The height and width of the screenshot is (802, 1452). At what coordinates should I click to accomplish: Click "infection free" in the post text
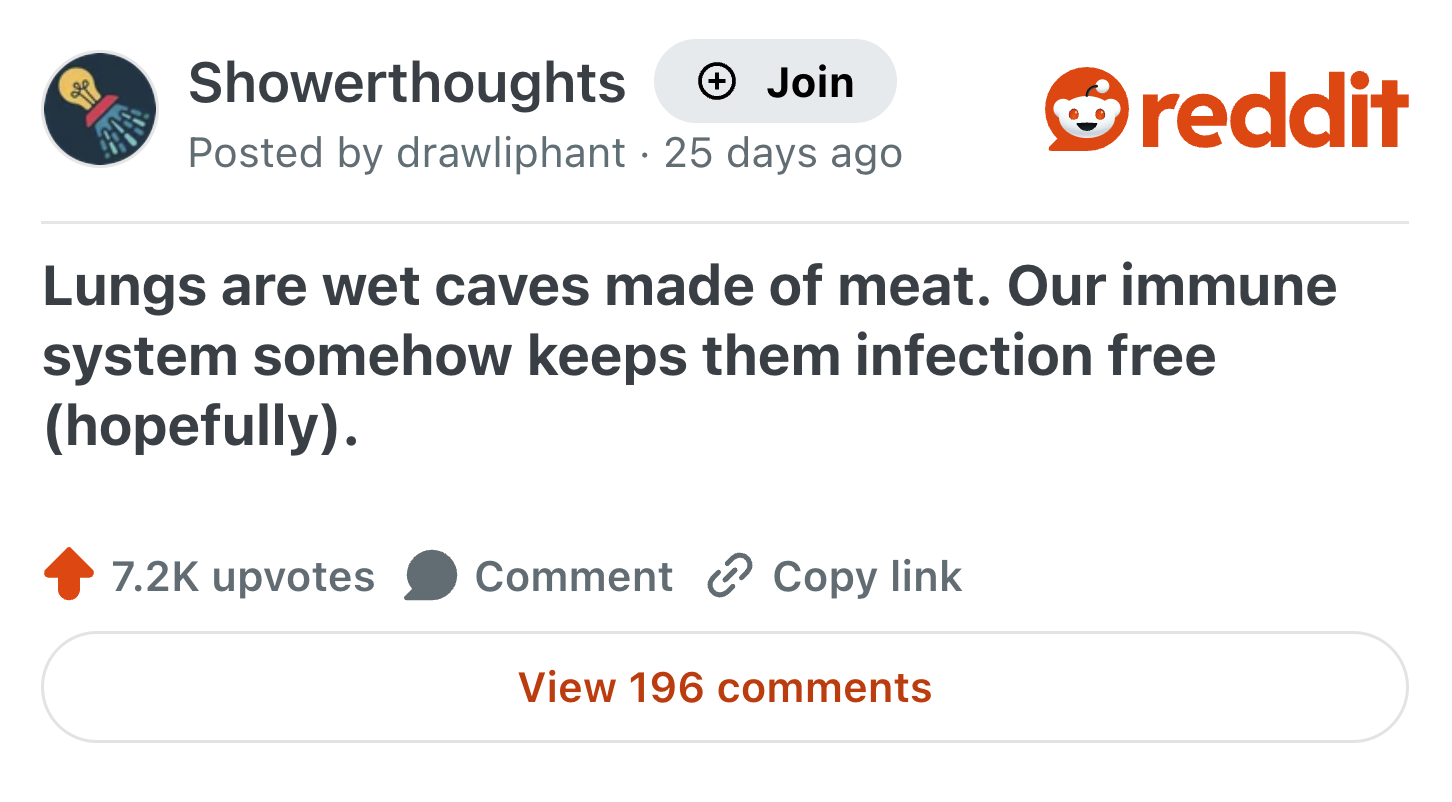coord(1035,356)
